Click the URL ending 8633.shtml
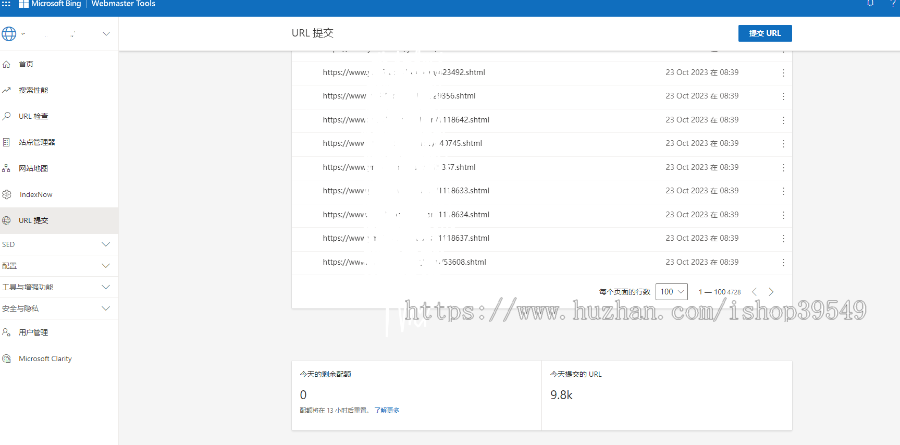Screen dimensions: 900x445 point(405,191)
